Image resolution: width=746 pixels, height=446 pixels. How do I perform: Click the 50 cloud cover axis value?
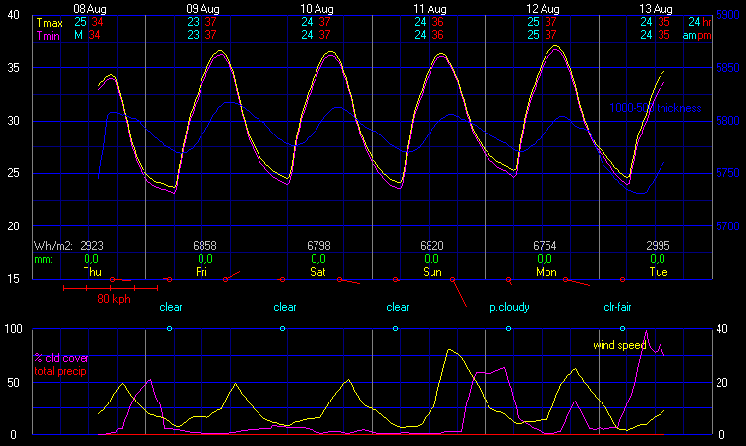point(13,383)
